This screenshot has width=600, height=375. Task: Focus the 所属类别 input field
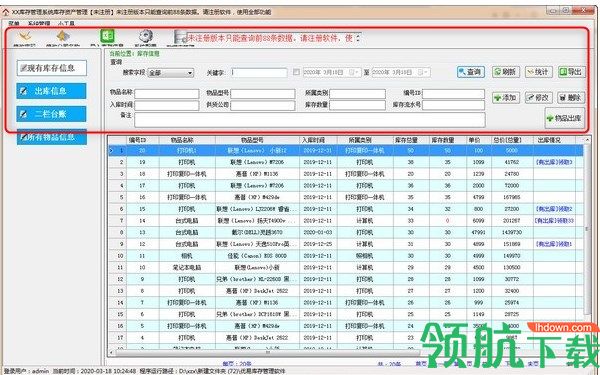tap(357, 94)
